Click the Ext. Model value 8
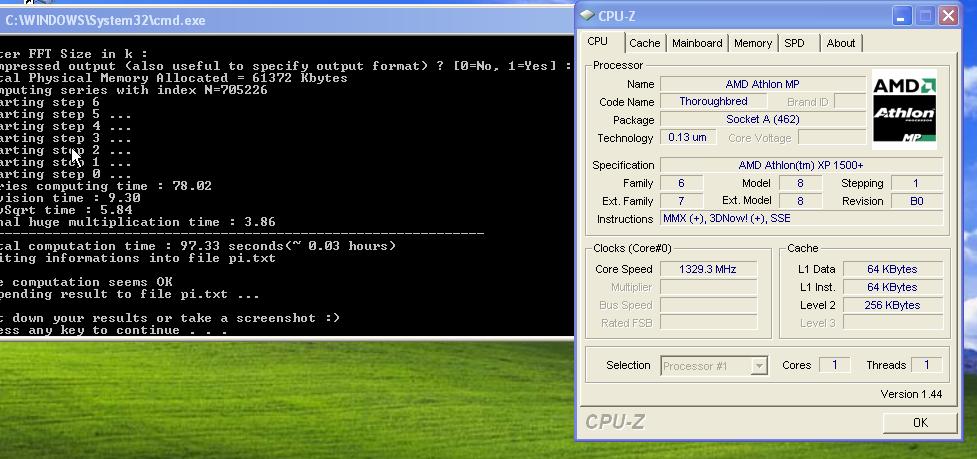Viewport: 977px width, 459px height. [800, 201]
